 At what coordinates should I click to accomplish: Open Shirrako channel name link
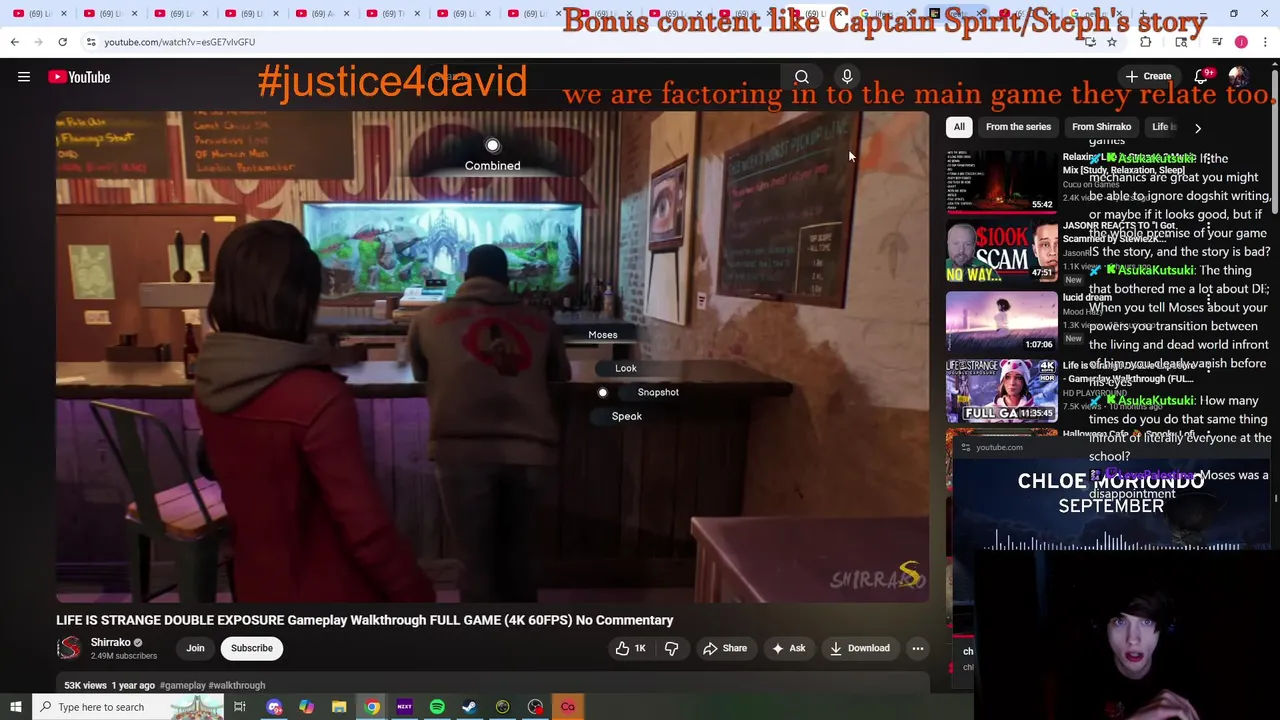(111, 642)
